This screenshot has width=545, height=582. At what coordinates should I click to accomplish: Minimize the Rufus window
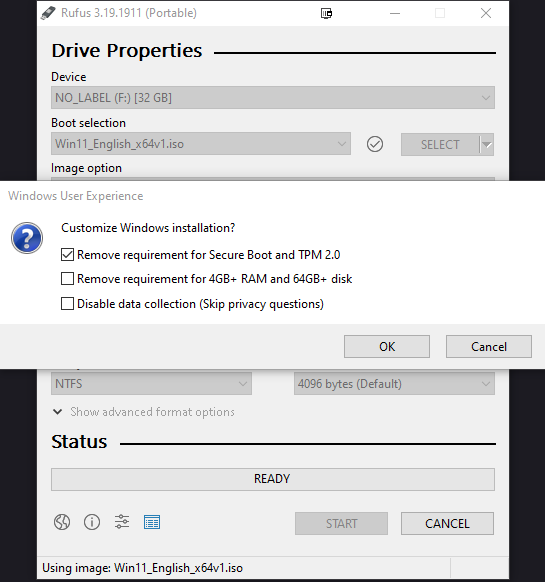[x=395, y=13]
